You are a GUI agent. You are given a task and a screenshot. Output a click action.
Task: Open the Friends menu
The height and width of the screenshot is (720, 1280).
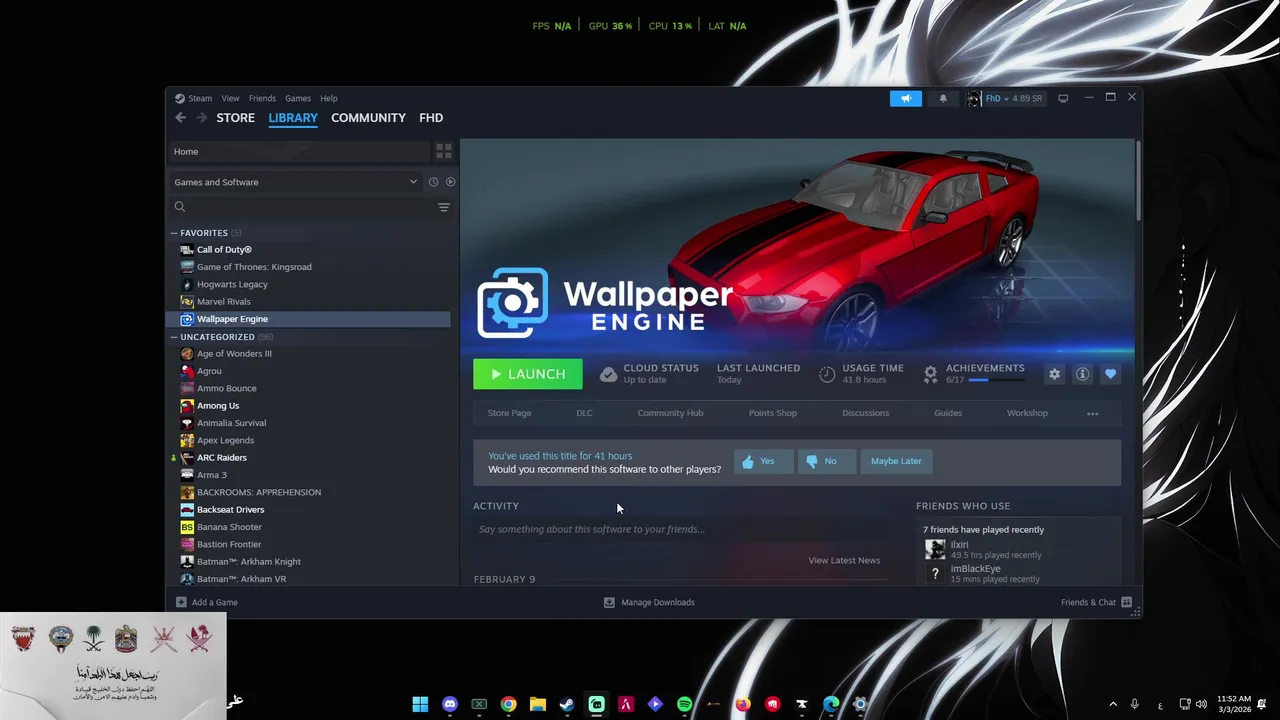[262, 98]
